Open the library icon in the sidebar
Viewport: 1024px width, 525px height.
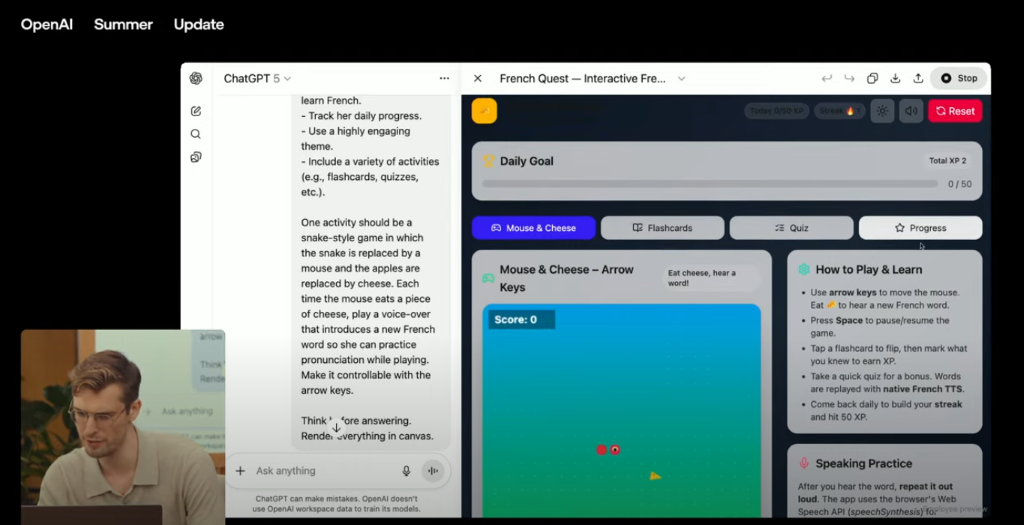point(195,157)
